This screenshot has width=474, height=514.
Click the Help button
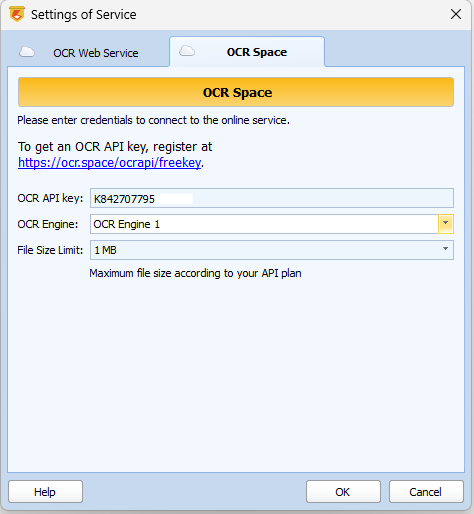tap(45, 492)
